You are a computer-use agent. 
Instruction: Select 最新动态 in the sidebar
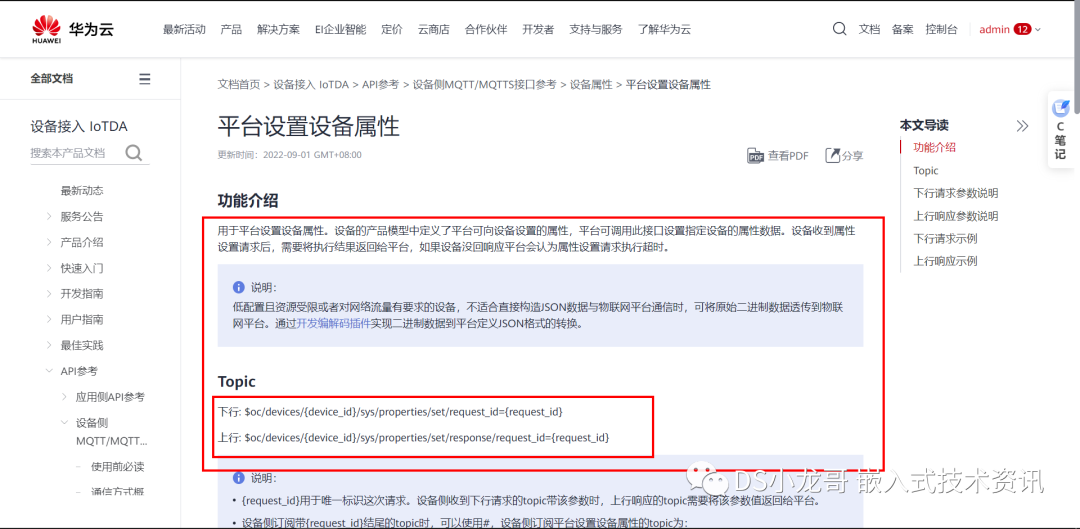(x=82, y=190)
